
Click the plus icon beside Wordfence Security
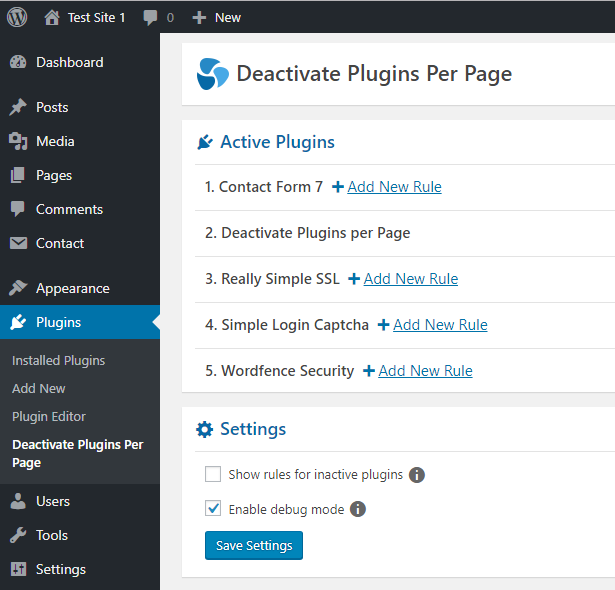click(369, 371)
